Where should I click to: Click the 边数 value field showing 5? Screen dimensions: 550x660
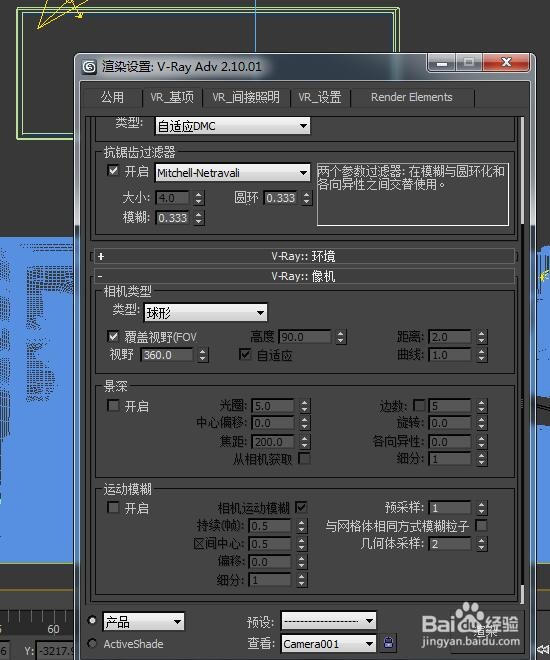coord(450,406)
